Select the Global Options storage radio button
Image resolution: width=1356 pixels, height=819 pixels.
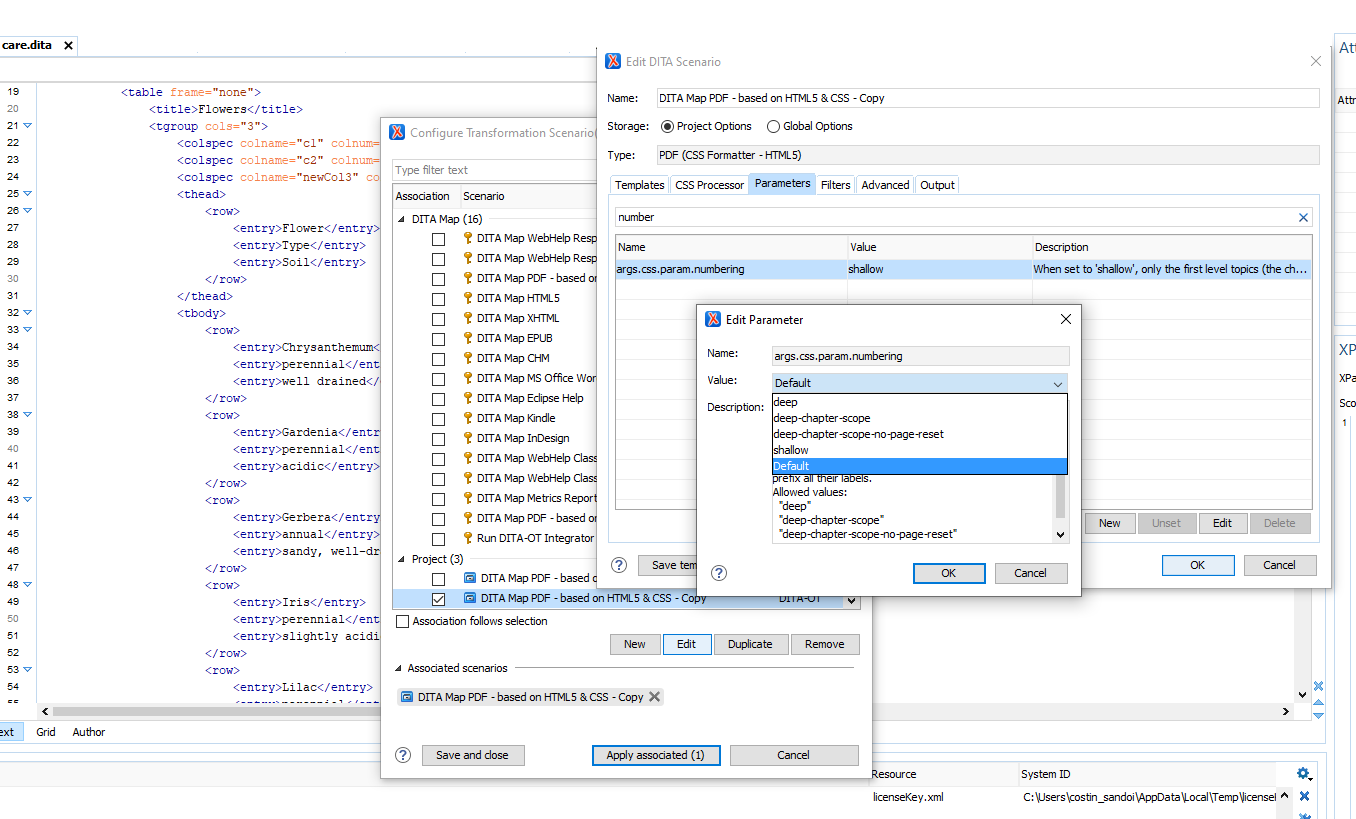pyautogui.click(x=773, y=126)
